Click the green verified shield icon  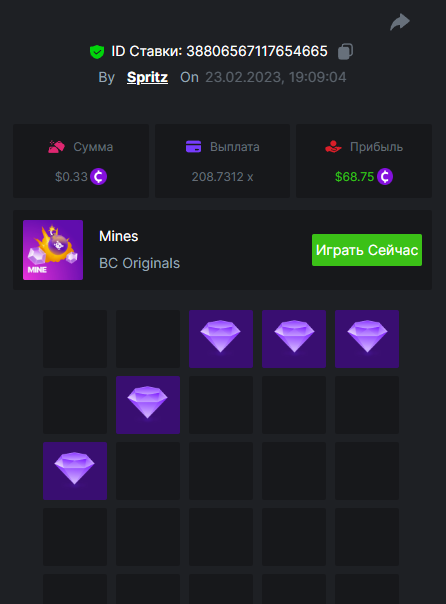click(97, 51)
